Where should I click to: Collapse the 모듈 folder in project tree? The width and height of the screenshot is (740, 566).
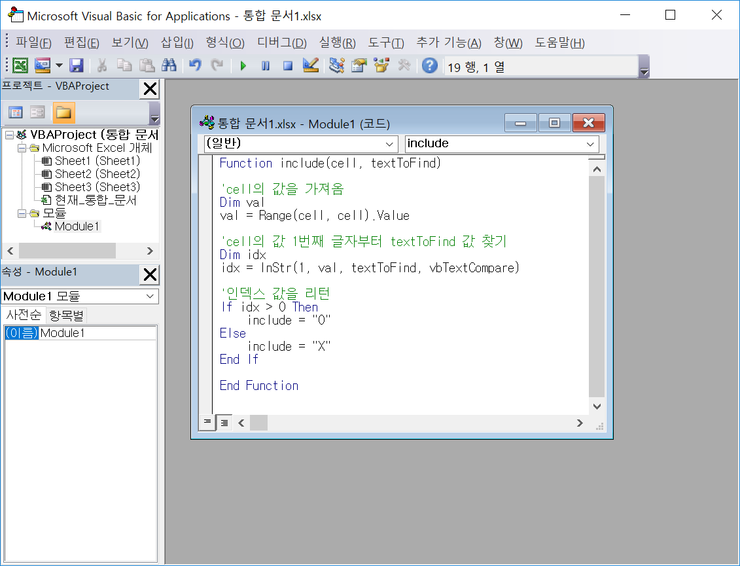[23, 213]
